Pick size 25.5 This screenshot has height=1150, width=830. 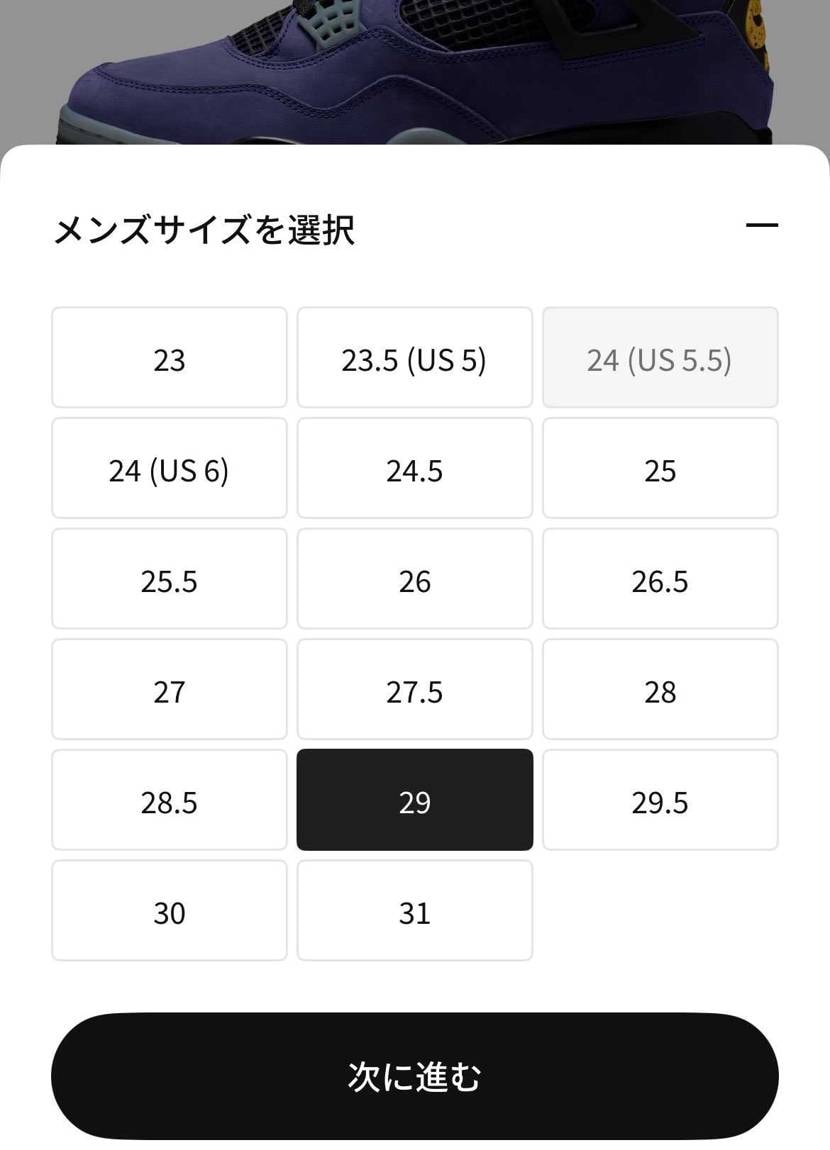click(x=169, y=579)
